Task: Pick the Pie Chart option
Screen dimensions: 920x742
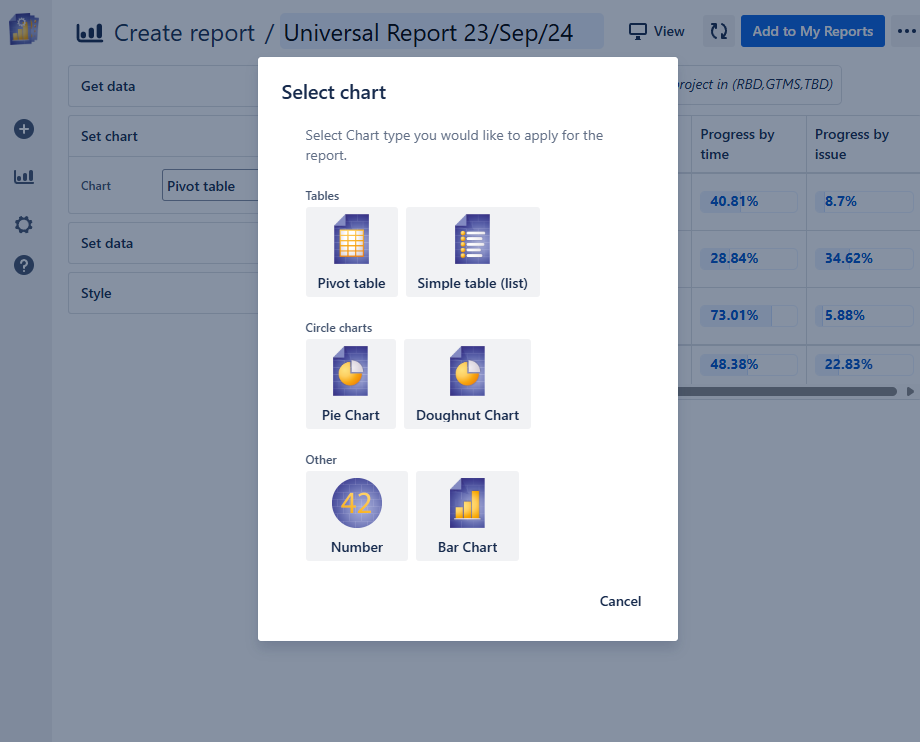Action: pos(351,384)
